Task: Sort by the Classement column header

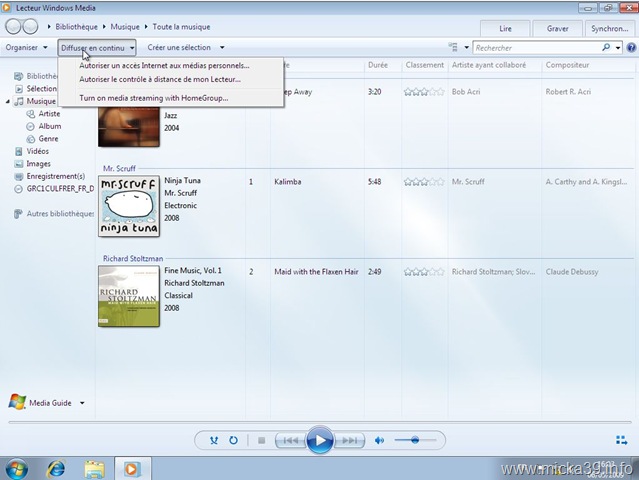Action: point(425,65)
